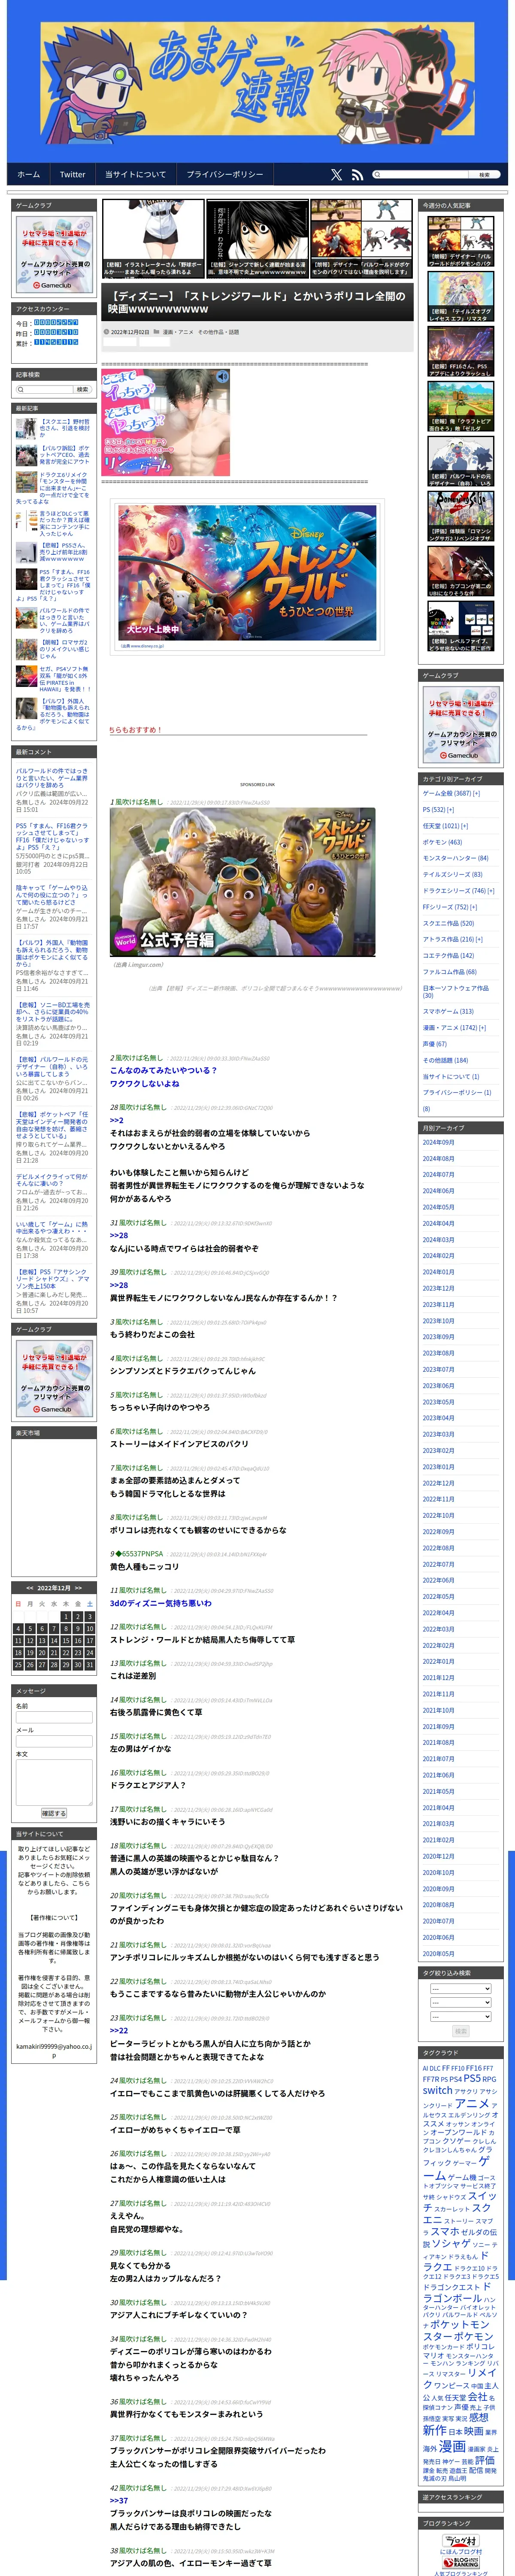Screen dimensions: 515x2576
Task: Open the top white-cap illustrator article thumbnail
Action: click(154, 239)
